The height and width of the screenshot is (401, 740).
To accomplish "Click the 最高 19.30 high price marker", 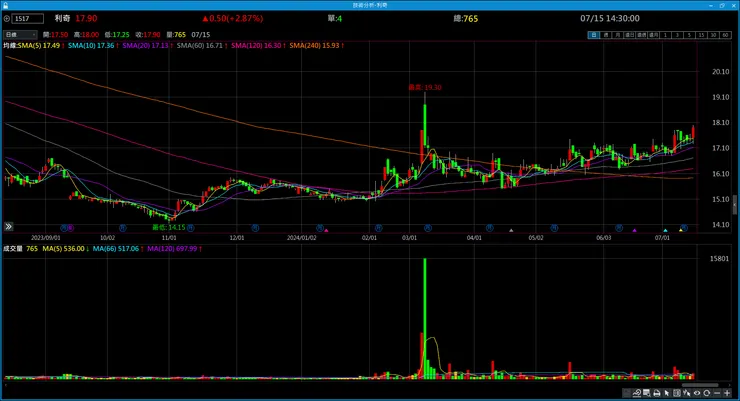I will click(425, 87).
